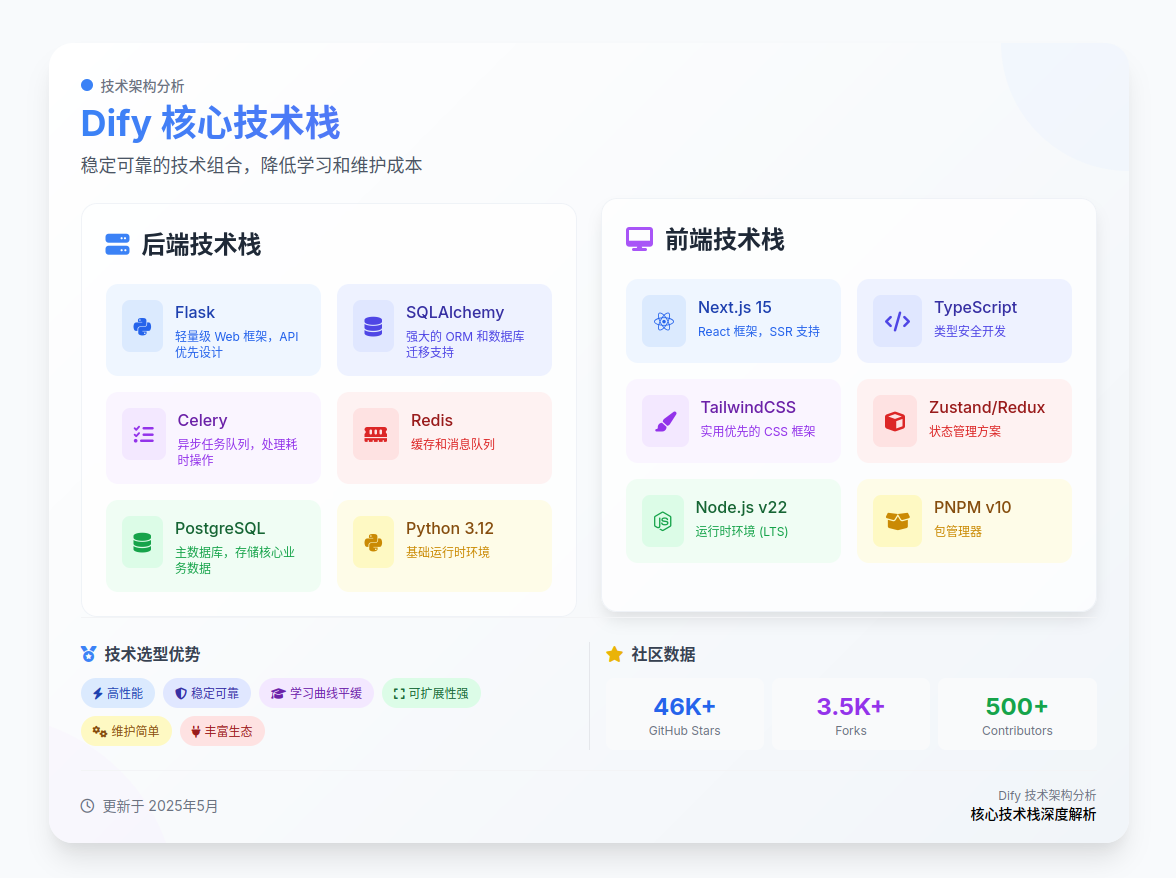
Task: Select the 丰富生态 tag
Action: tap(222, 731)
